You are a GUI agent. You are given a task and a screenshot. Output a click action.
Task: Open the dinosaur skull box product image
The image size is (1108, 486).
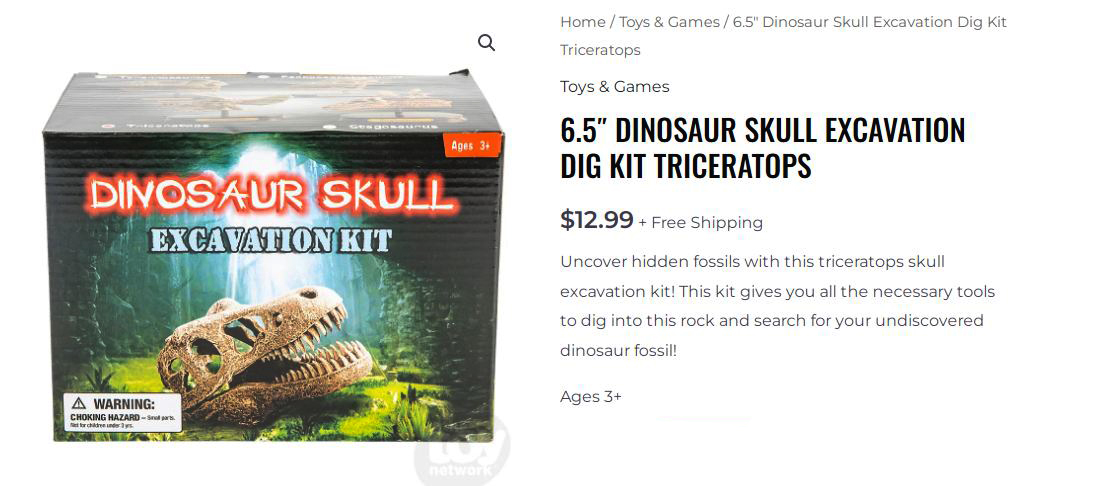click(x=274, y=256)
